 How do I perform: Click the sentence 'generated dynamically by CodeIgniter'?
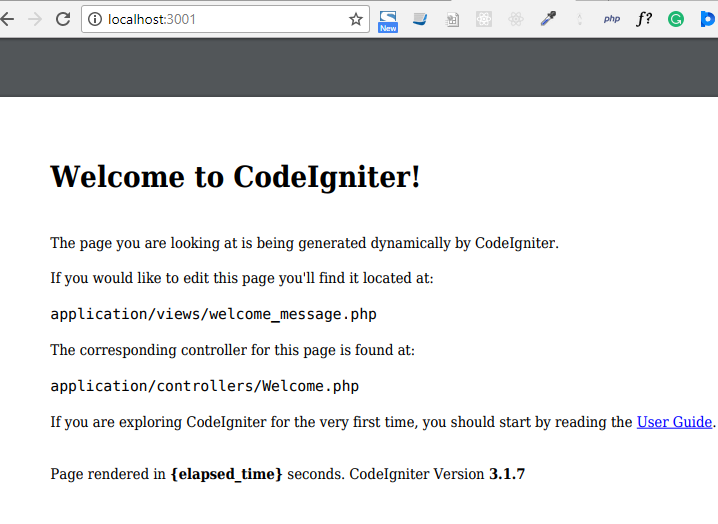[427, 243]
